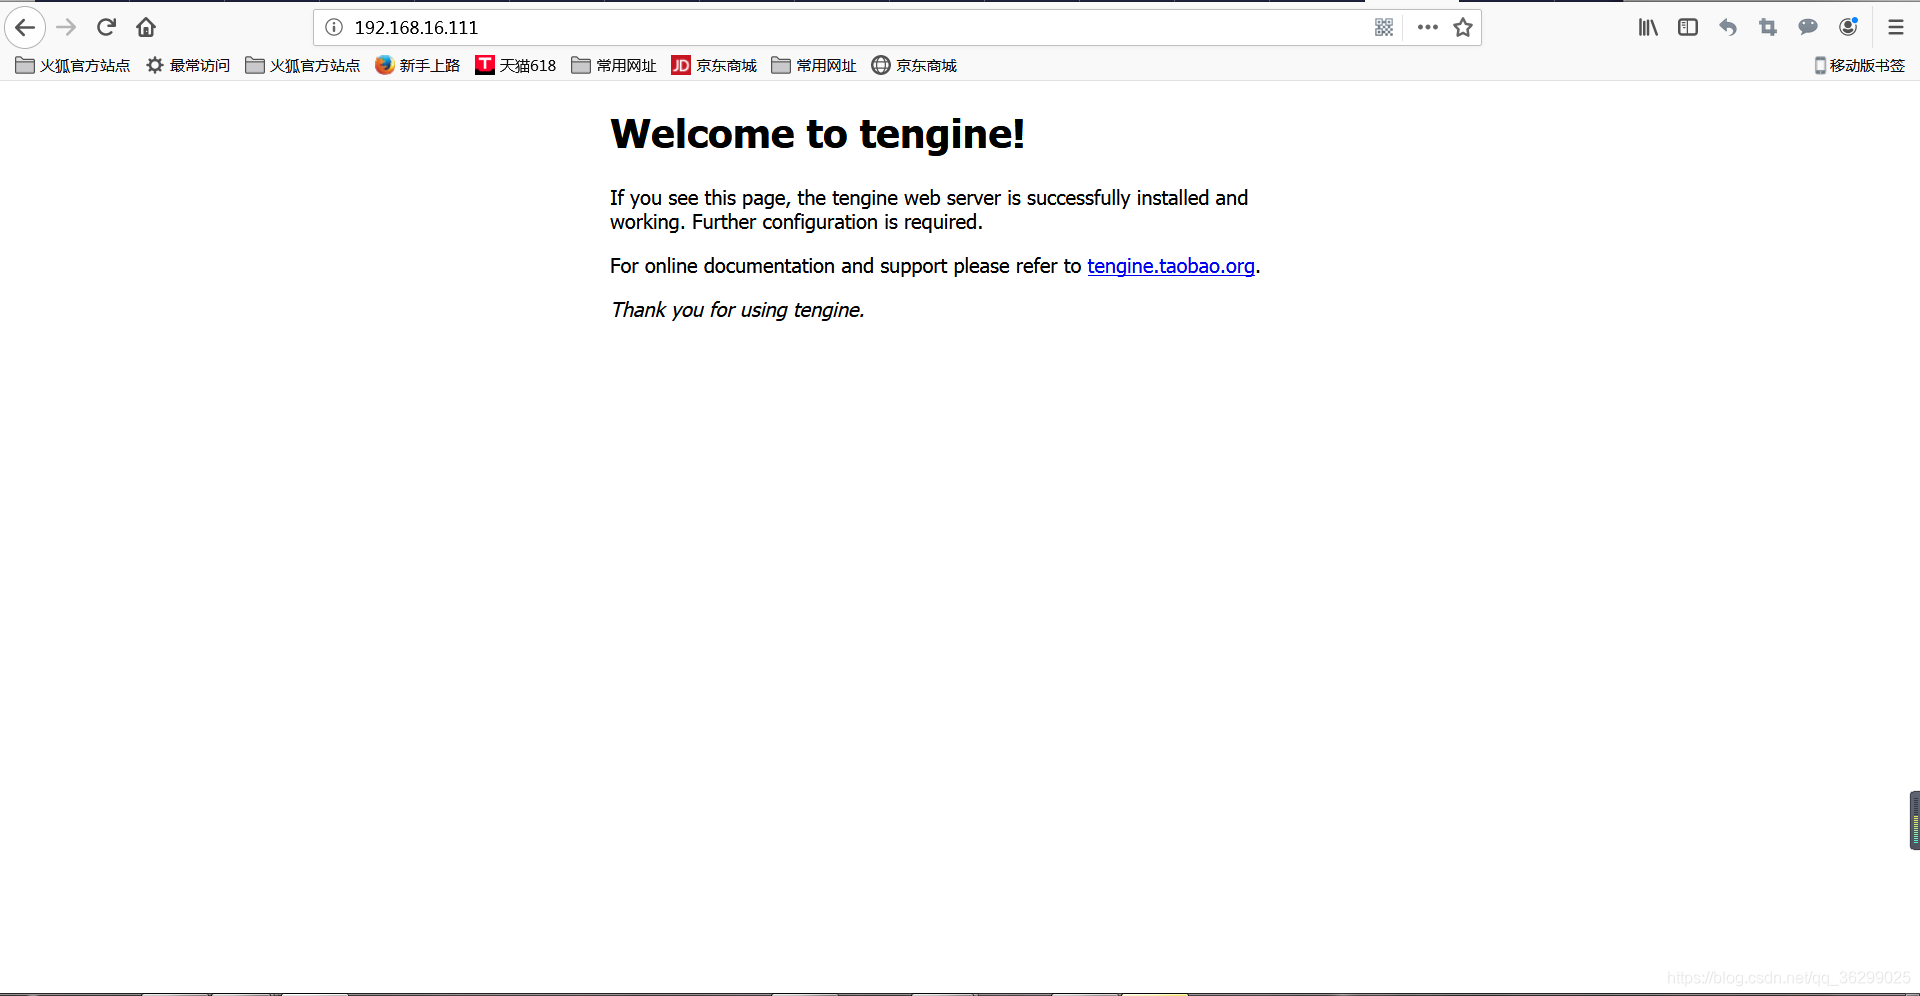Show site information for 192.168.16.111
This screenshot has height=996, width=1920.
coord(334,27)
